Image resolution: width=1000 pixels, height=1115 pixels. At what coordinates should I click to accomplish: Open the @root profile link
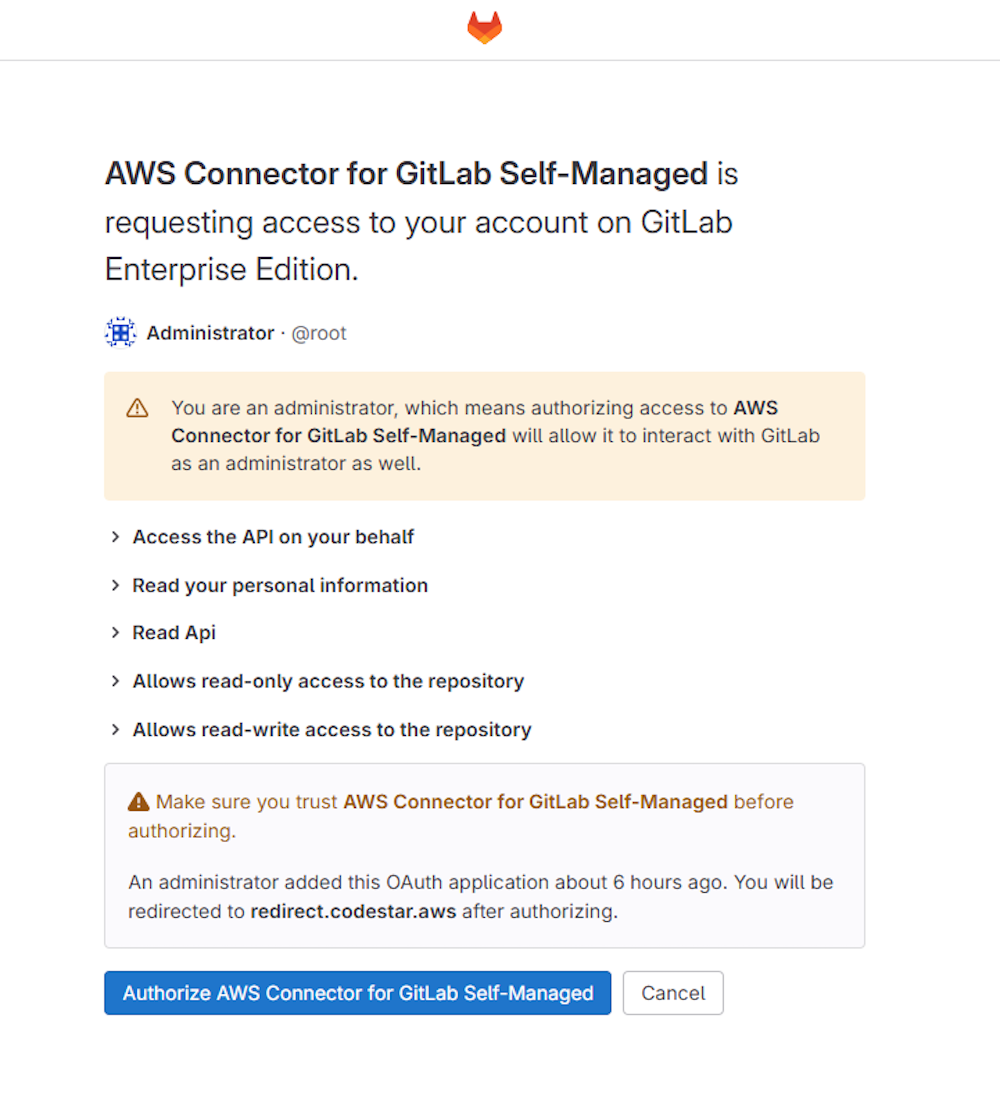(x=318, y=332)
